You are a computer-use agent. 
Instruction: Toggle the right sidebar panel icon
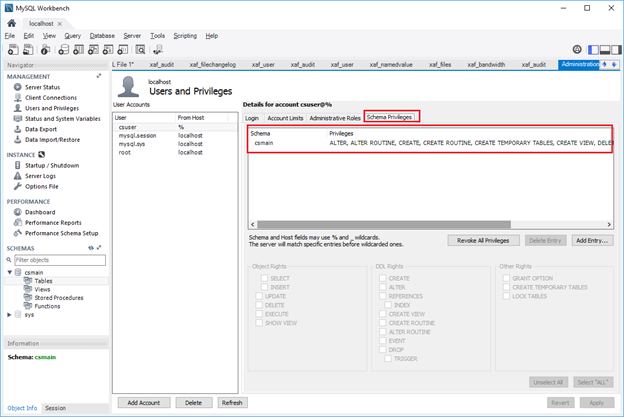[616, 49]
